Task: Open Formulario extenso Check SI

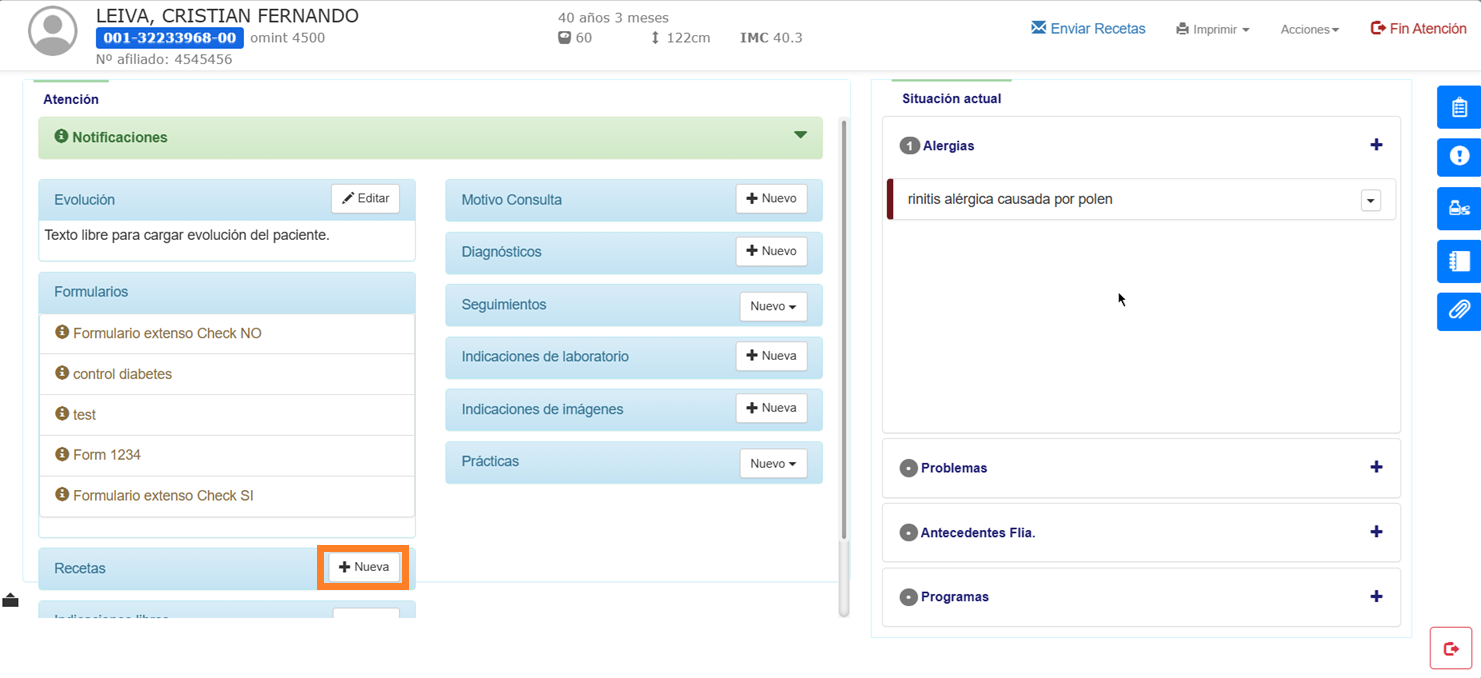Action: tap(227, 495)
